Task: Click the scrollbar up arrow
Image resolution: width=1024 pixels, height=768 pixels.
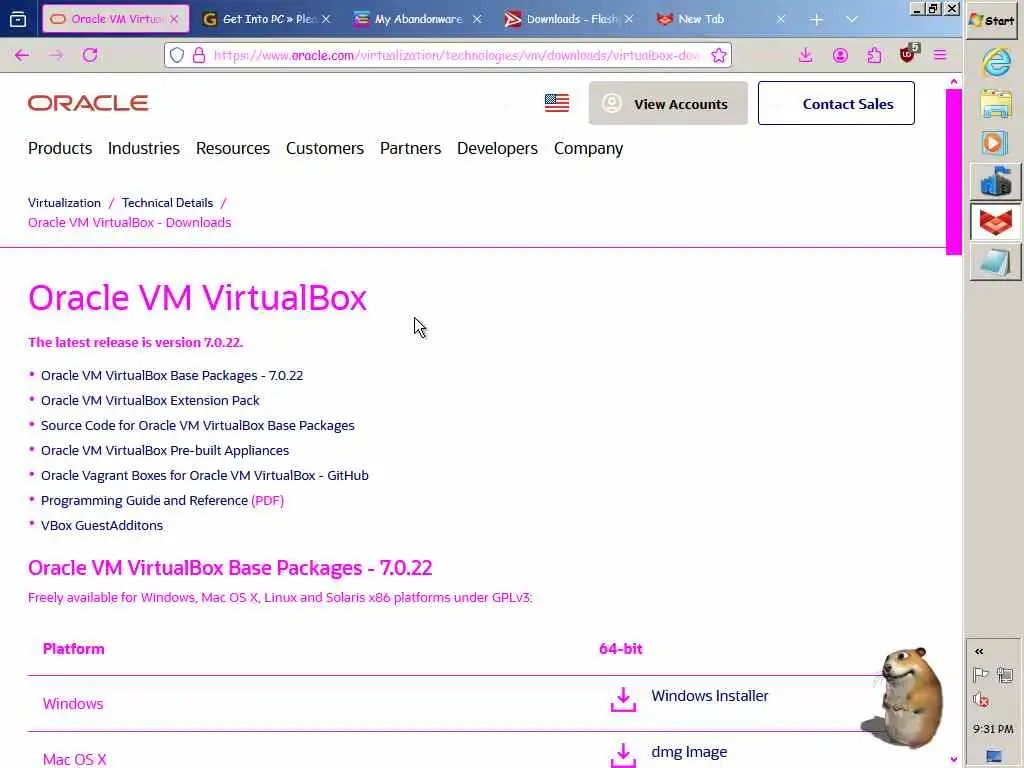Action: tap(953, 82)
